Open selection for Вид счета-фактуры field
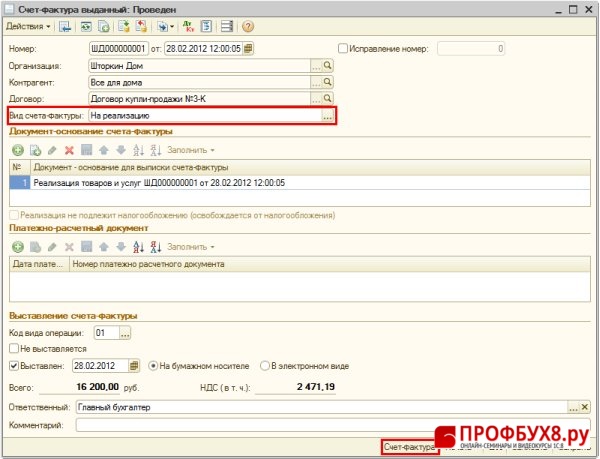 (326, 117)
